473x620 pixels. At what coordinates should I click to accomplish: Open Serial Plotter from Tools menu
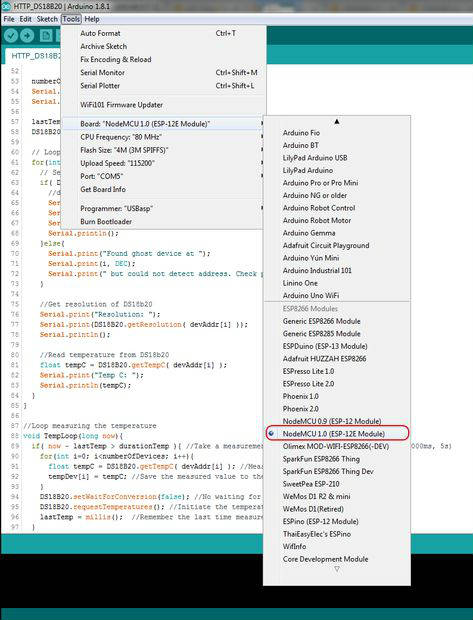coord(163,85)
